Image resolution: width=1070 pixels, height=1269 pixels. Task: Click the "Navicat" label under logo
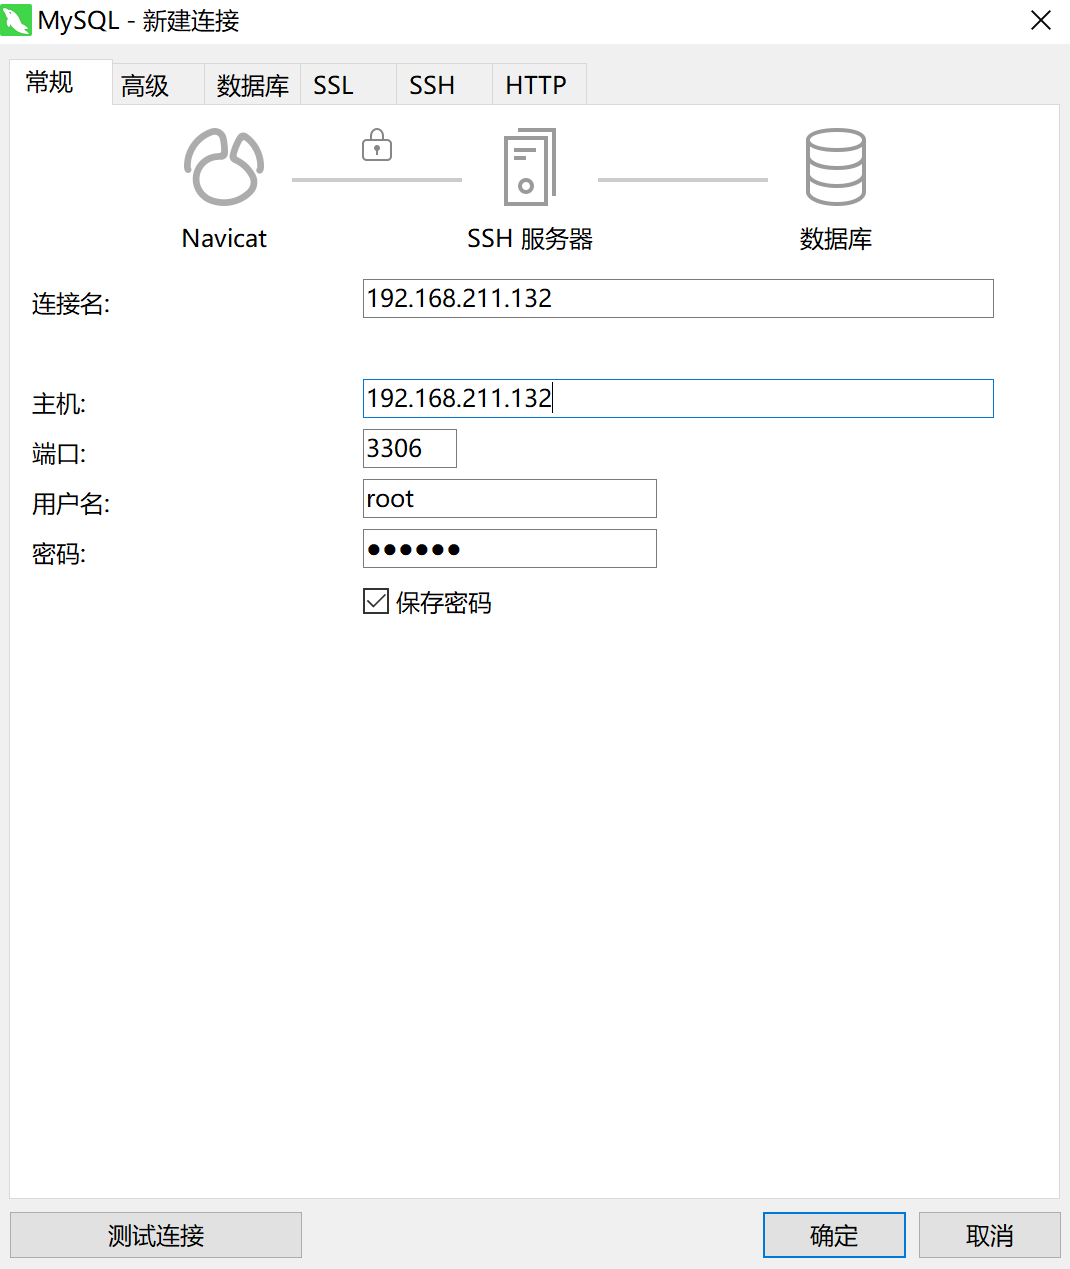224,239
